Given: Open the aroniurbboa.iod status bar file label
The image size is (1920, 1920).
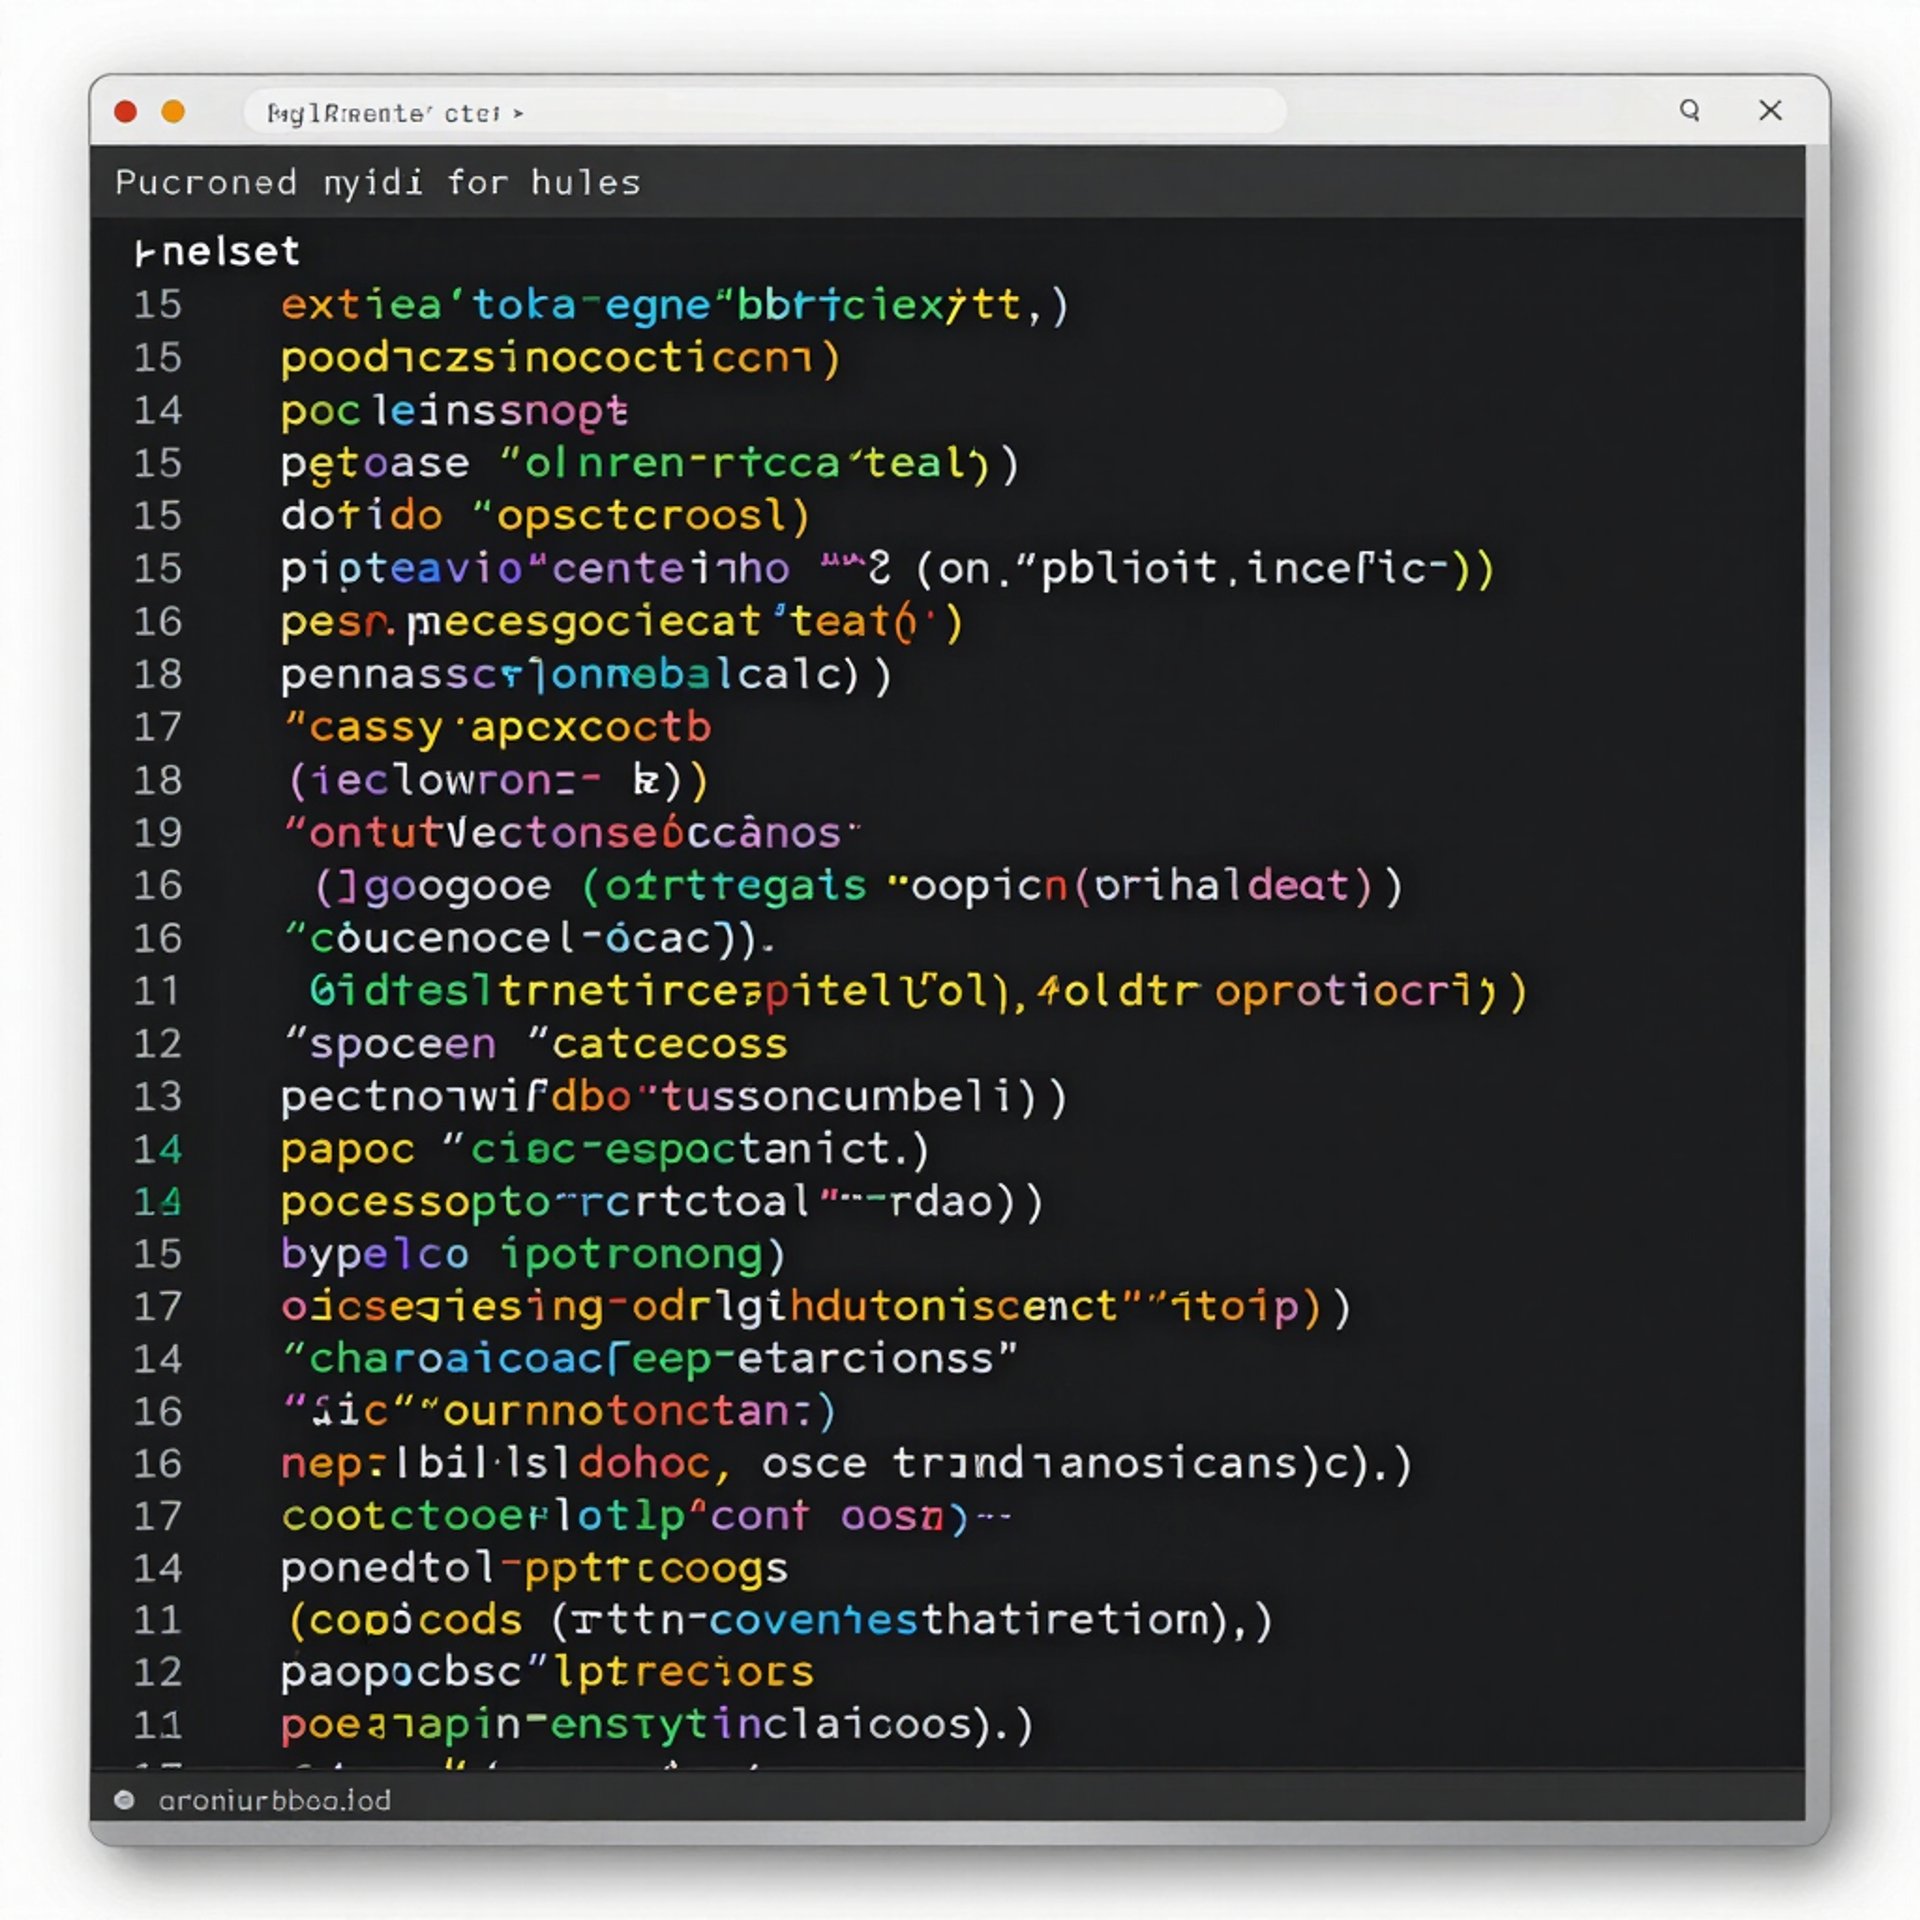Looking at the screenshot, I should 274,1801.
